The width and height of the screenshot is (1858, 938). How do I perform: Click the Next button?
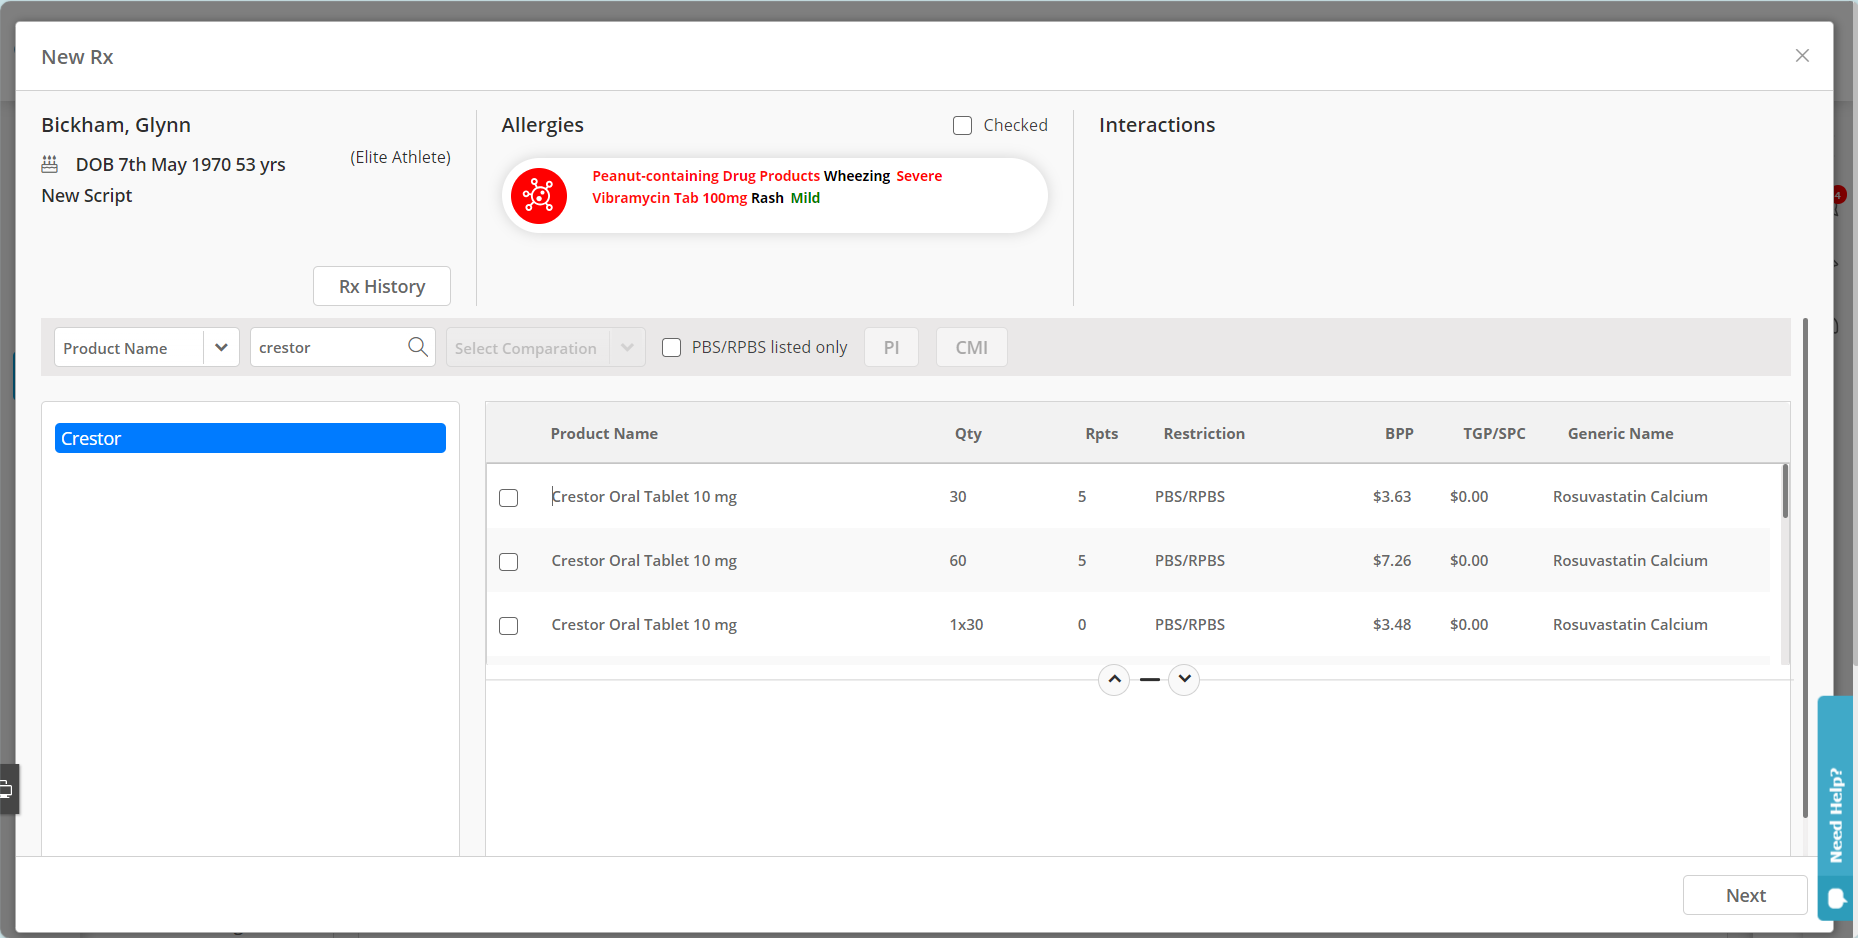1745,895
